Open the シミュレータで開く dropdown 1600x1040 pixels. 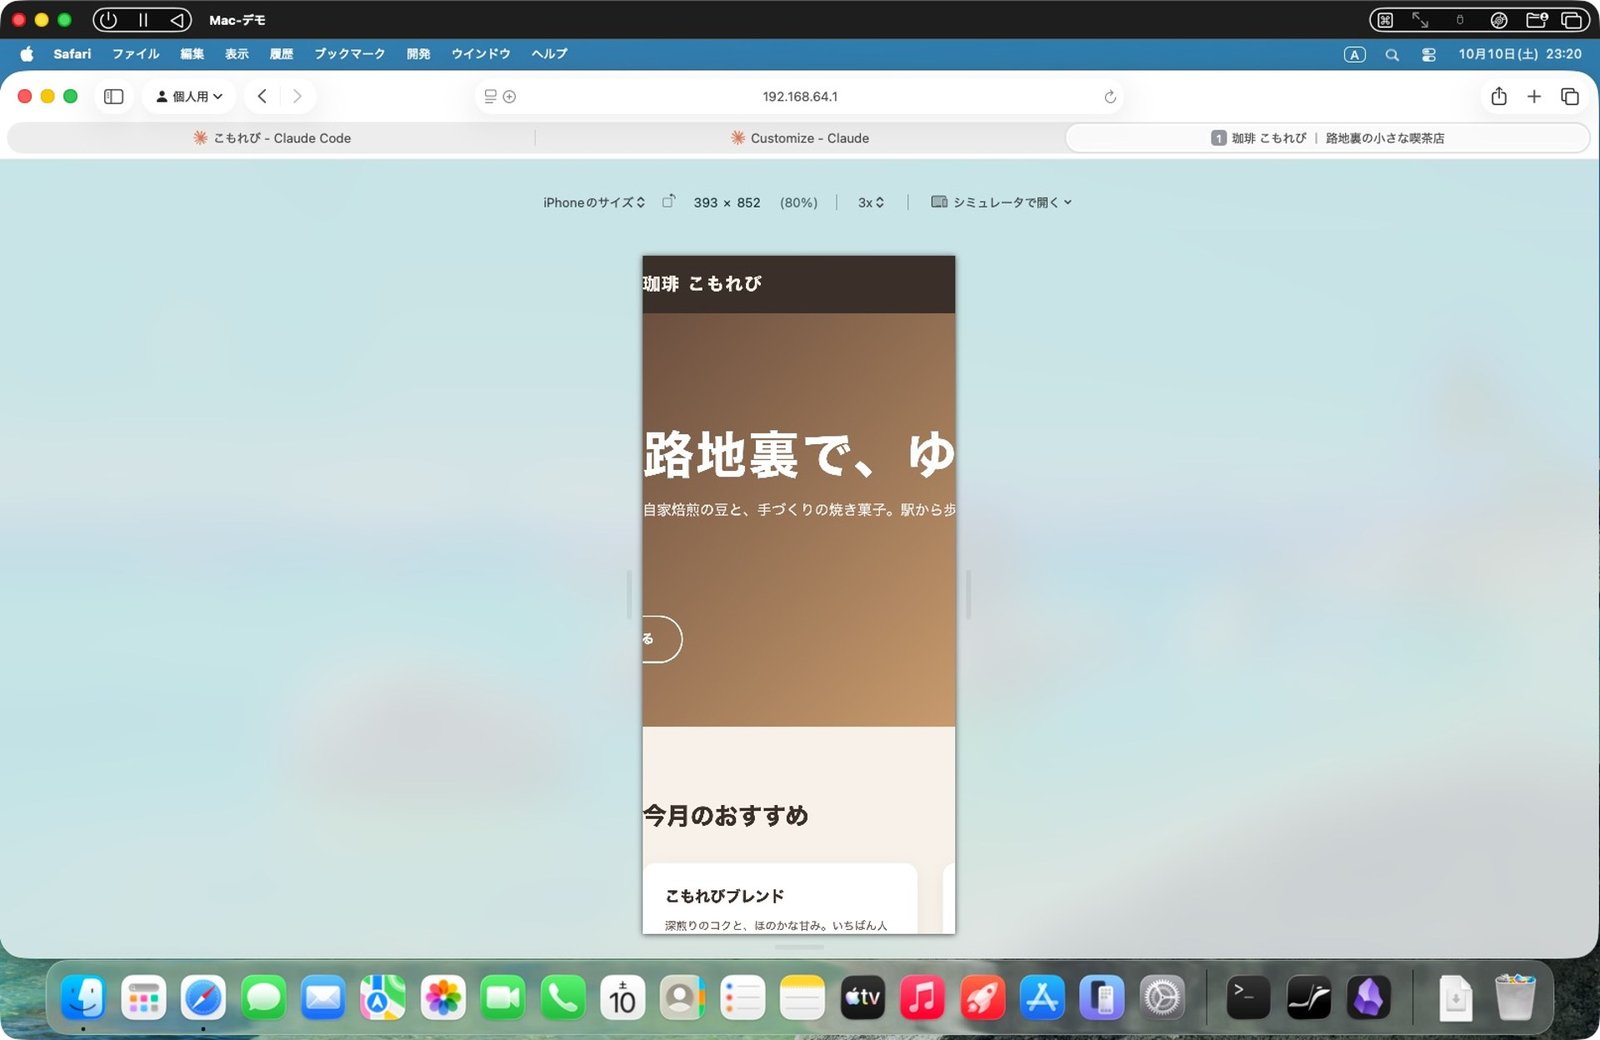coord(1001,203)
